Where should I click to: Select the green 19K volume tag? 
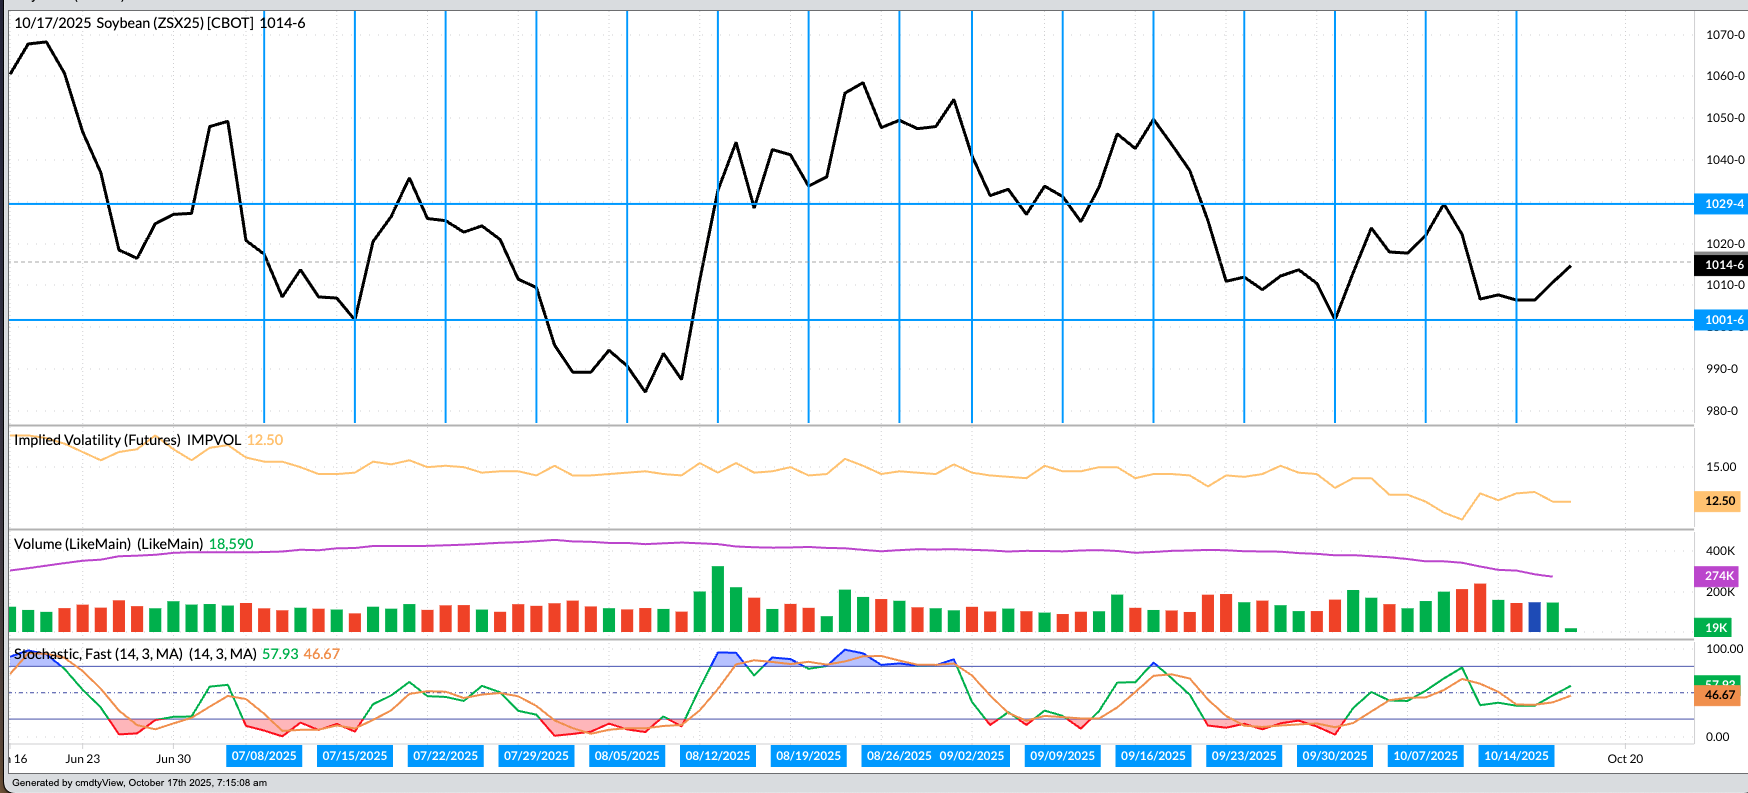point(1716,628)
